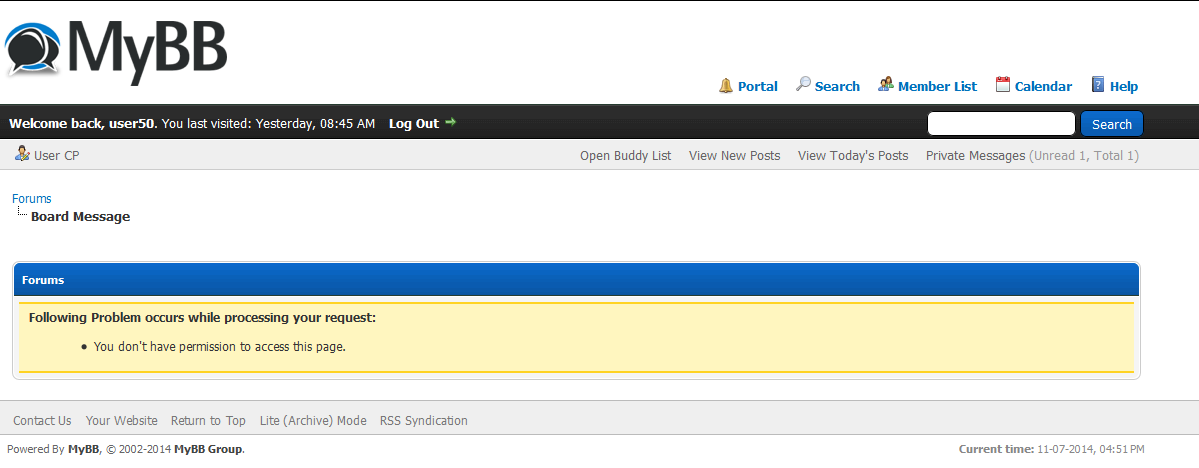The image size is (1199, 468).
Task: Click the Calendar icon
Action: (1003, 84)
